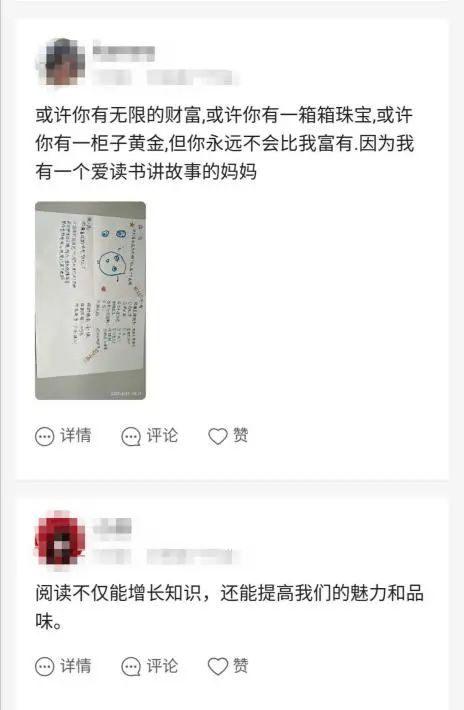Click 赞 label under the second post
This screenshot has height=710, width=464.
(240, 666)
